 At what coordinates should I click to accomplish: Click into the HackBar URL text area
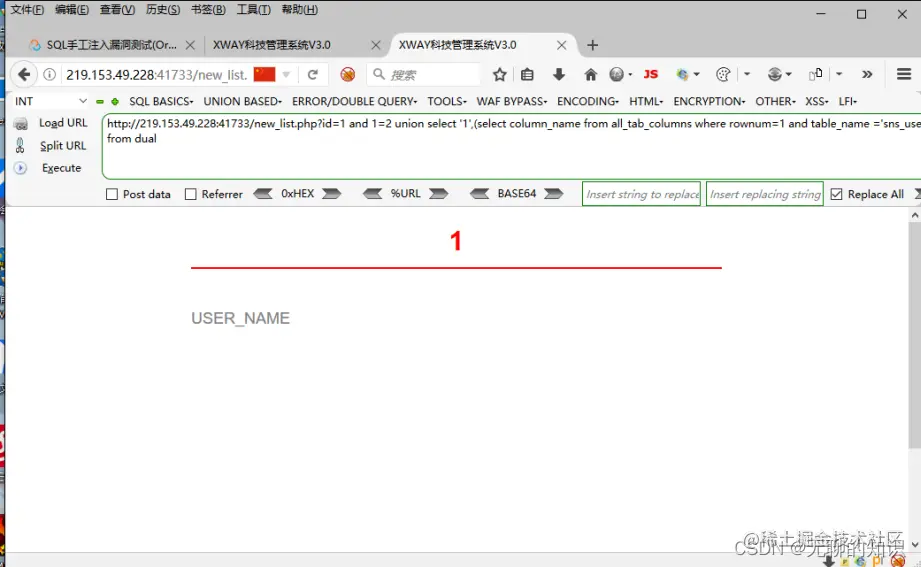tap(511, 146)
